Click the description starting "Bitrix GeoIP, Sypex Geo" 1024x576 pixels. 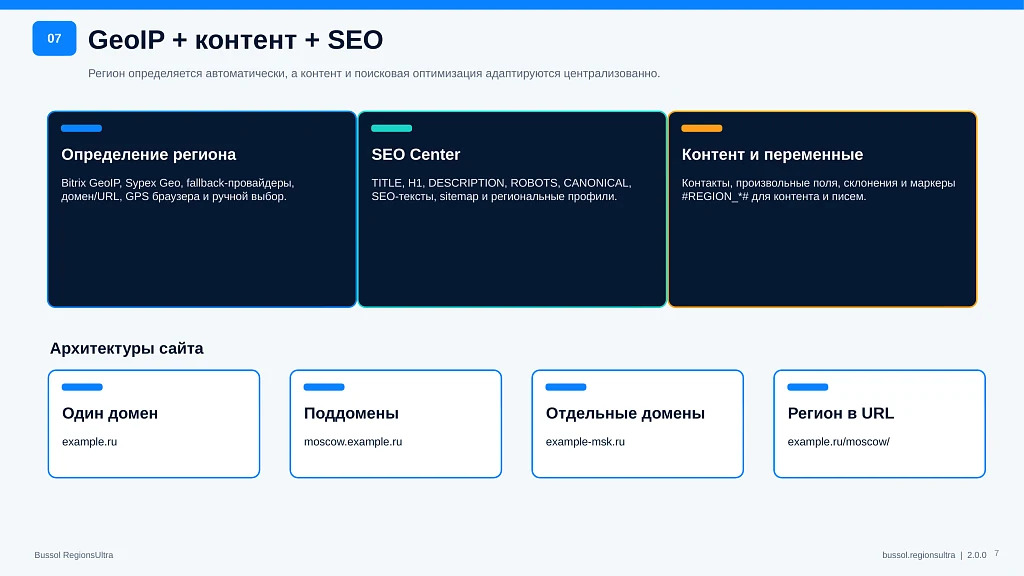(178, 189)
